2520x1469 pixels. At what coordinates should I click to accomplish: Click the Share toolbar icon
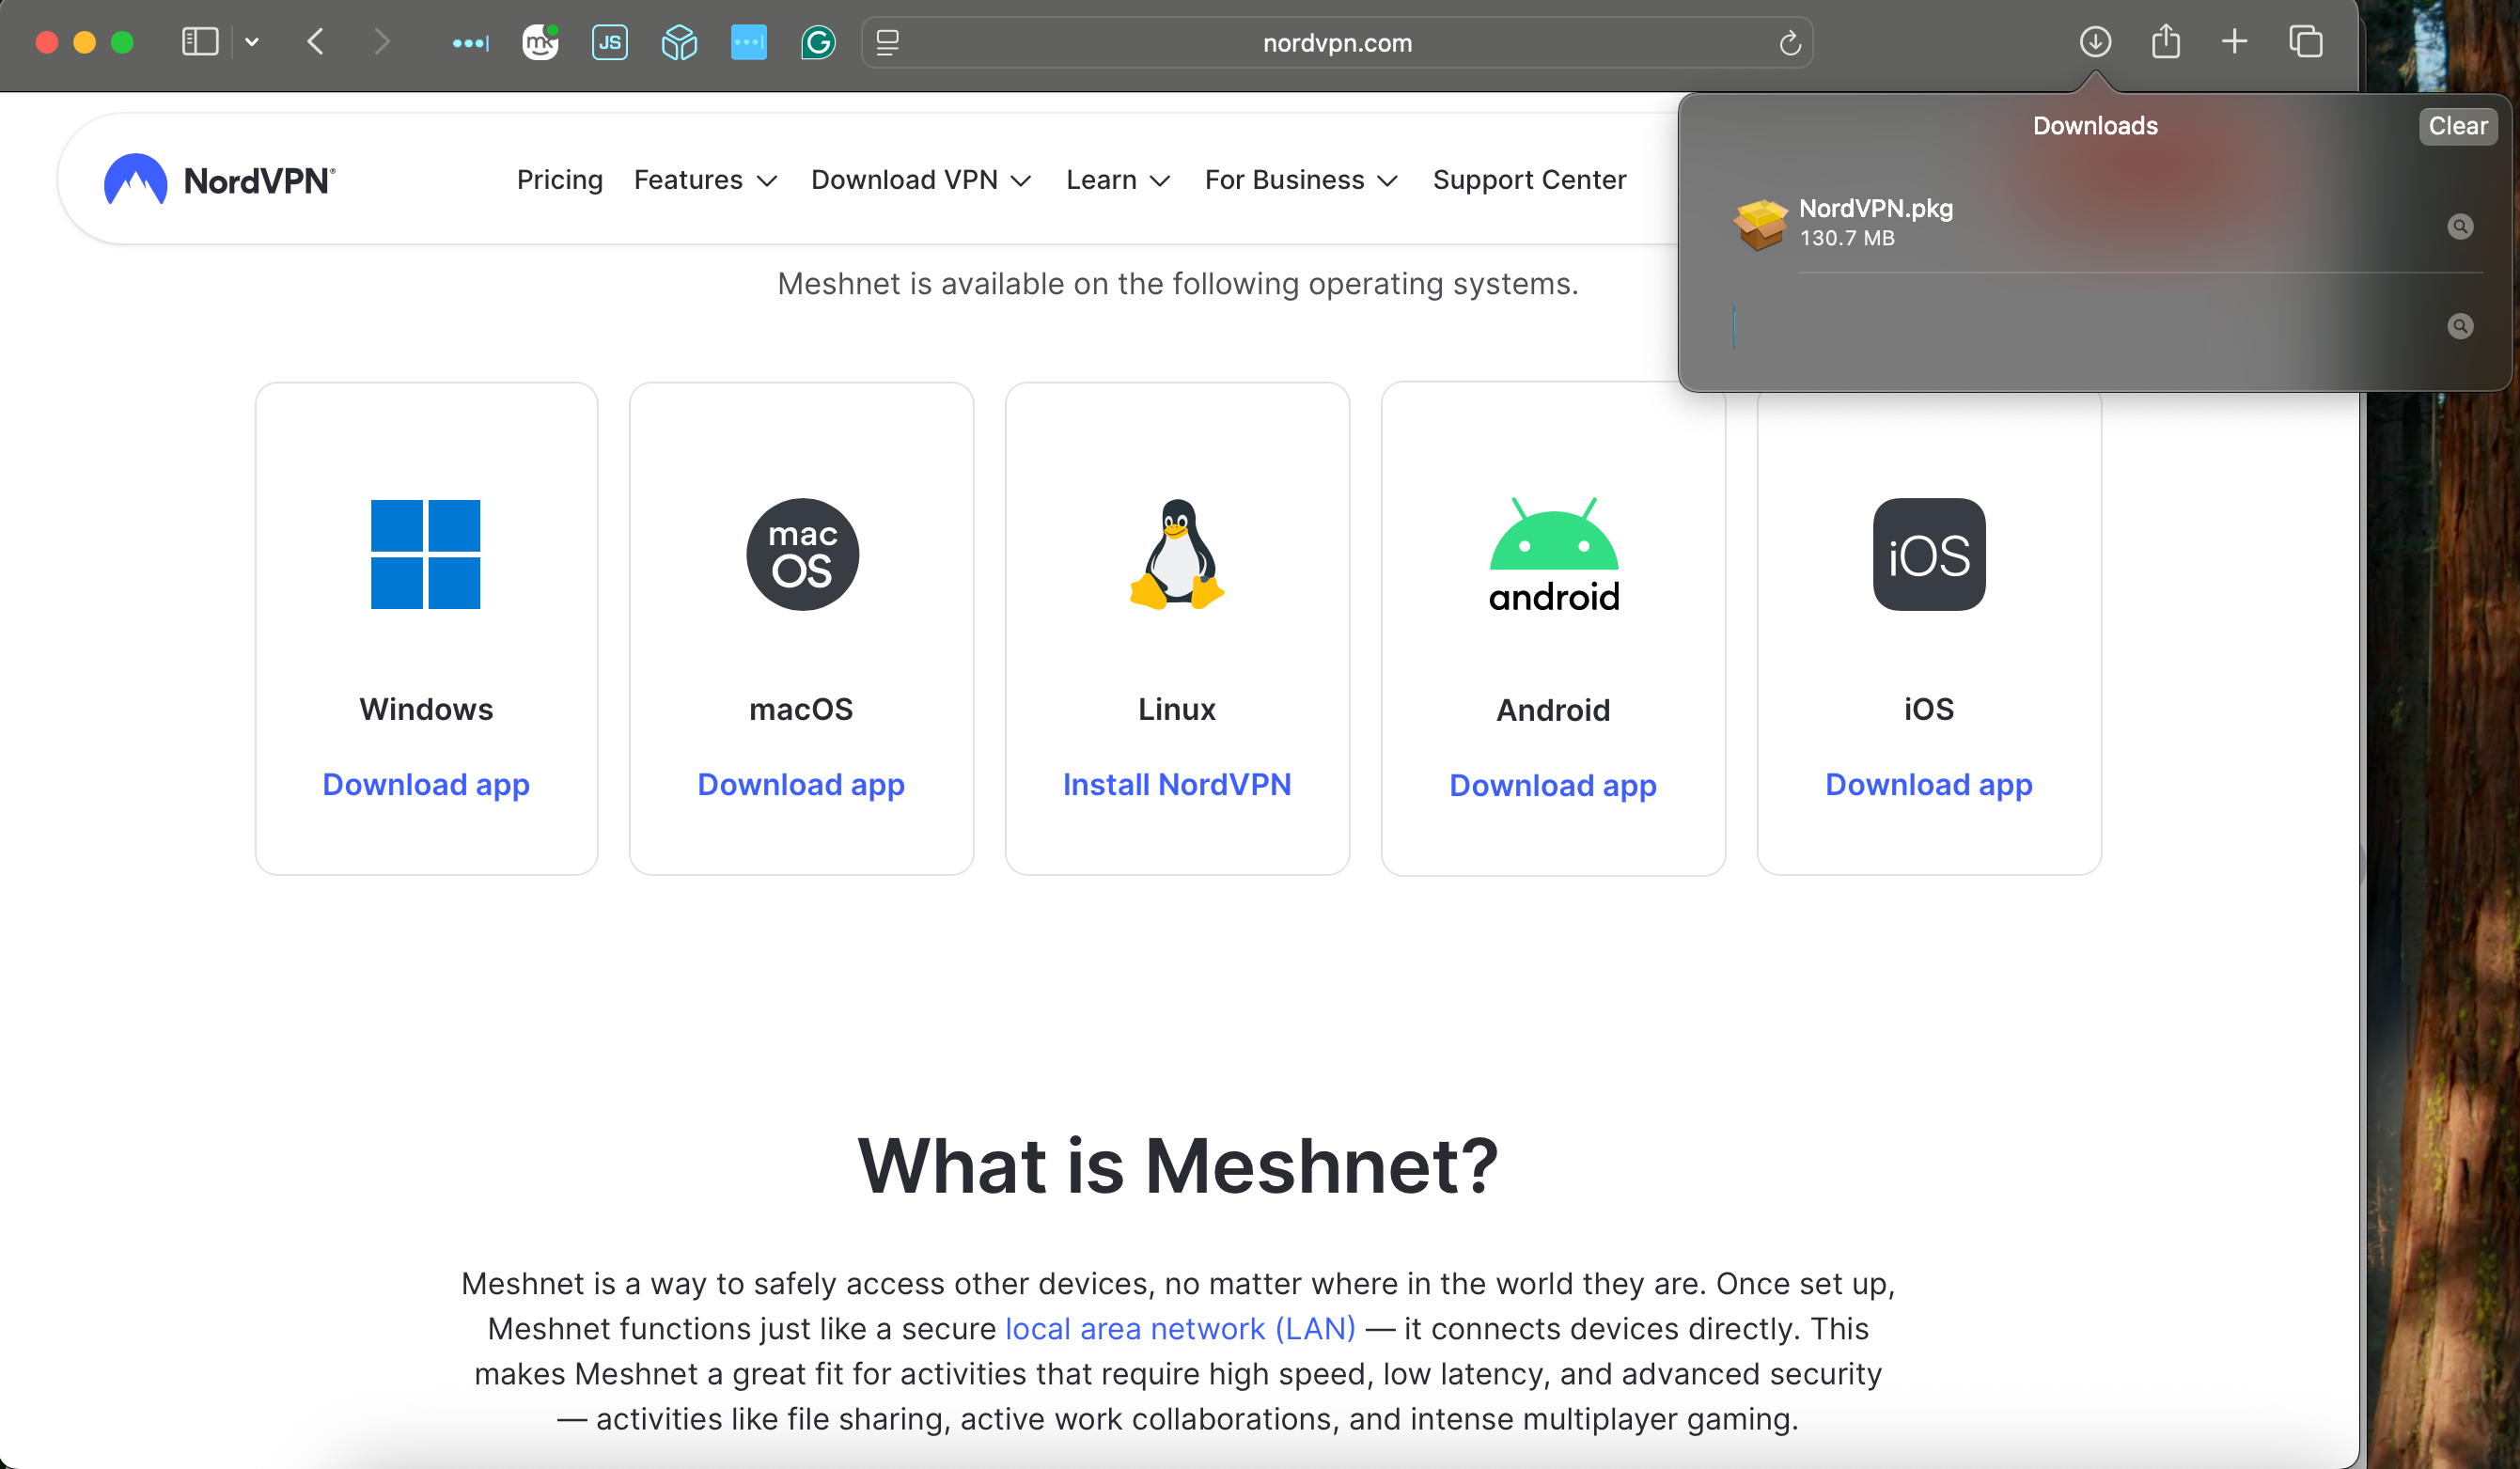2166,42
